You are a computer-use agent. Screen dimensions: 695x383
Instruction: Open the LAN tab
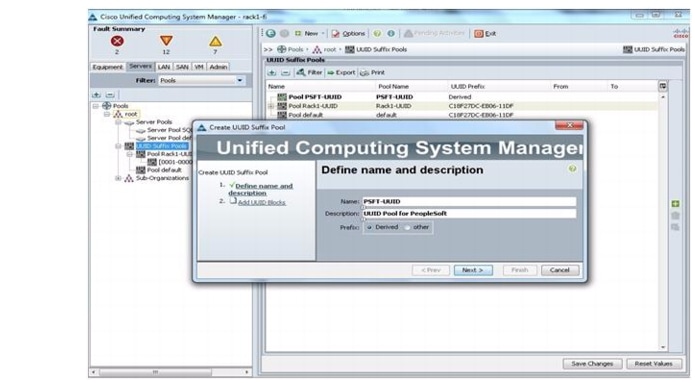click(164, 67)
